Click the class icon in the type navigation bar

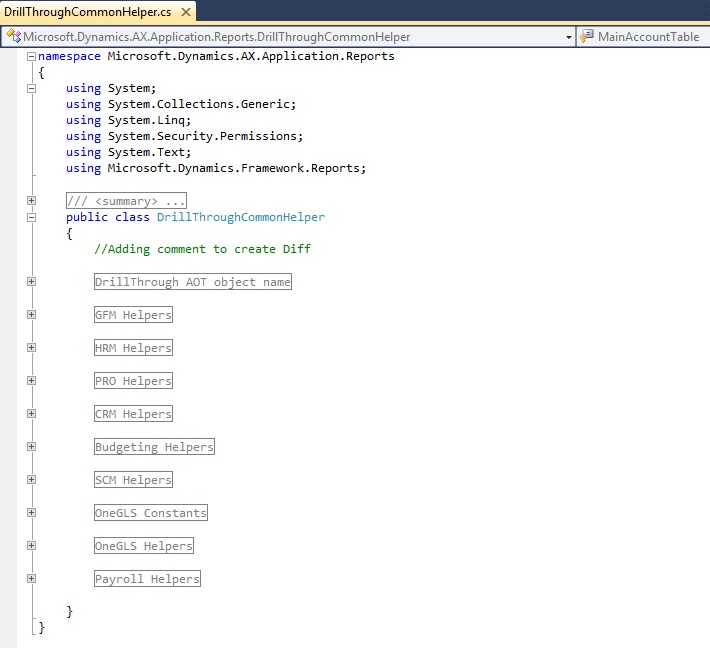(14, 37)
